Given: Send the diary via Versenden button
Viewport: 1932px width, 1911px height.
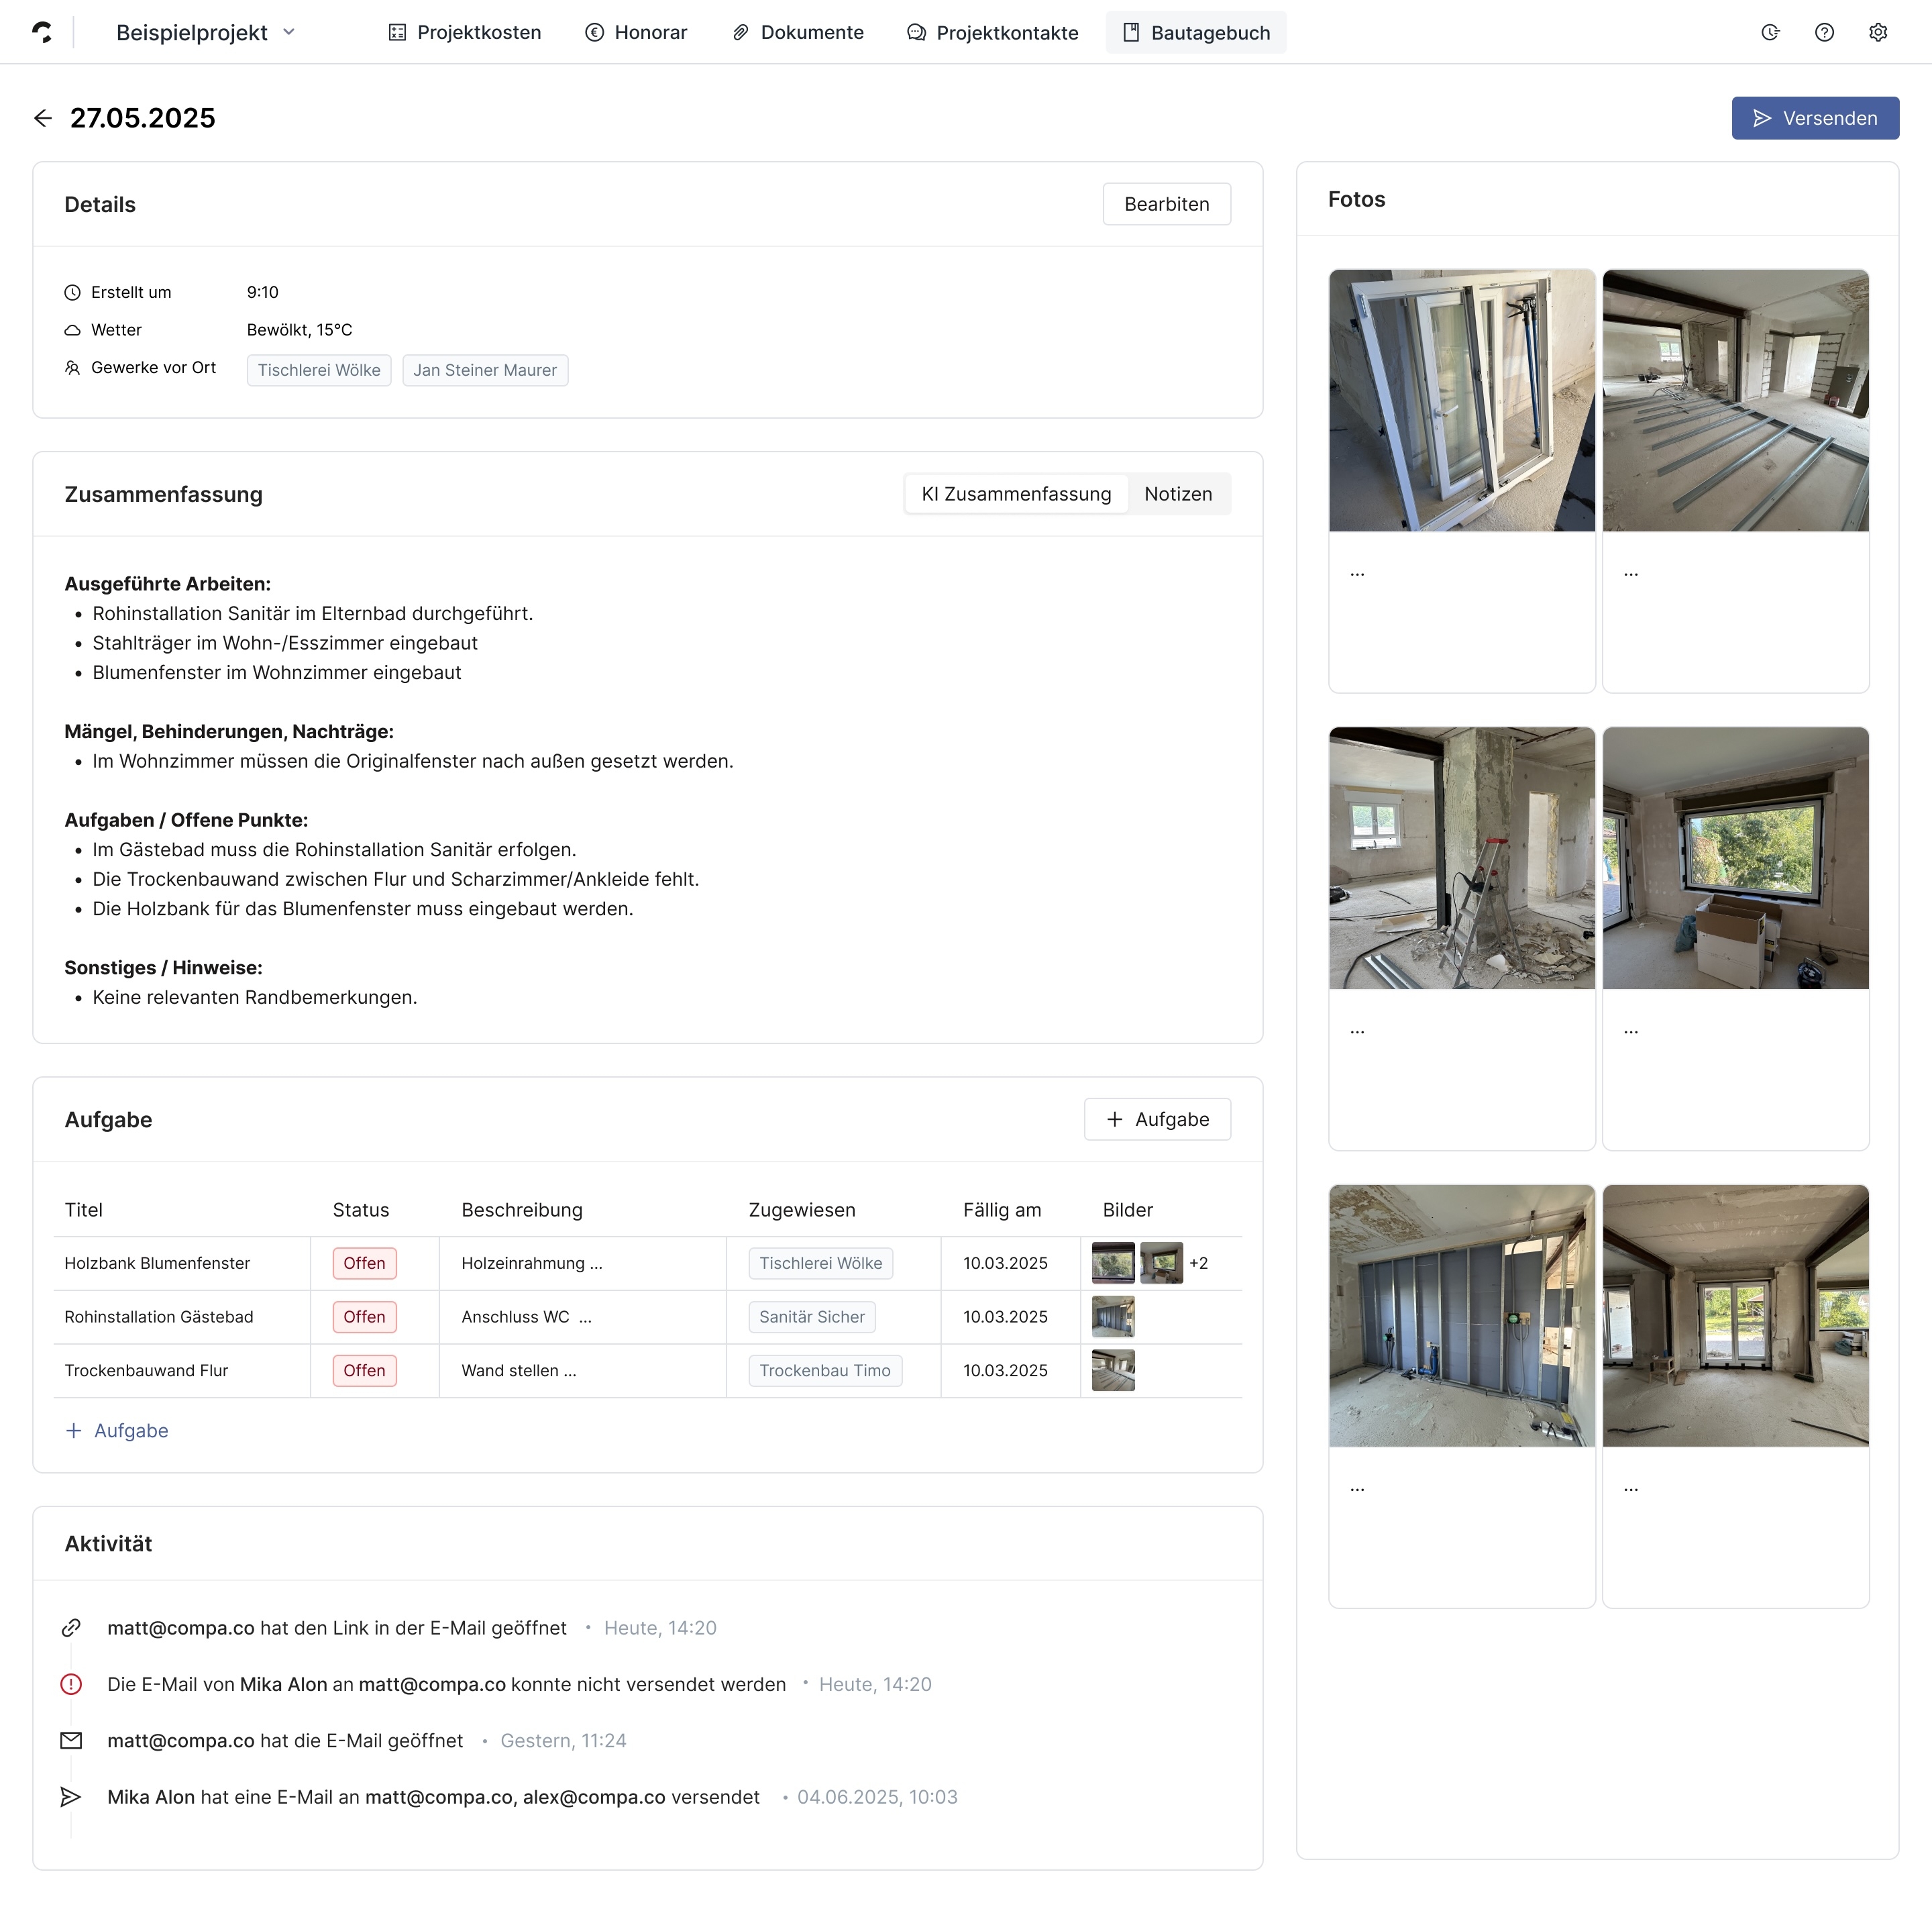Looking at the screenshot, I should 1815,118.
